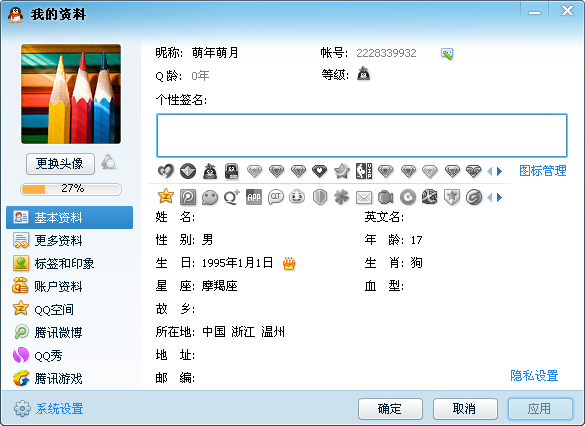Switch to 标签和印象 tab
Screen dimensions: 585x426
[69, 263]
